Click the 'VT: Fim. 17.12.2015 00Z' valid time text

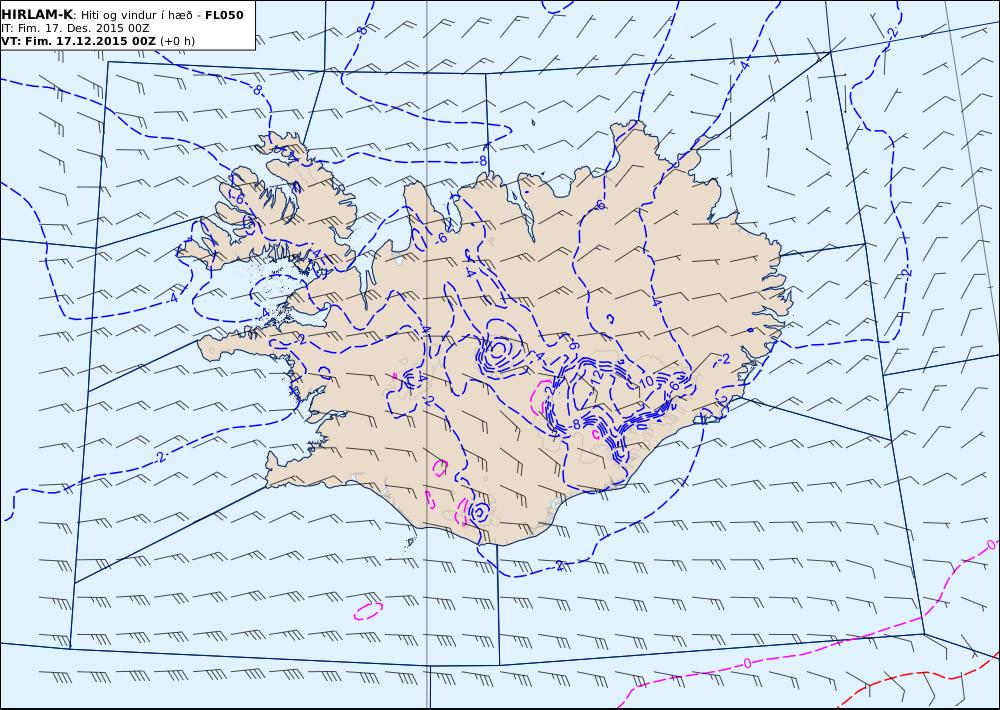click(x=78, y=41)
